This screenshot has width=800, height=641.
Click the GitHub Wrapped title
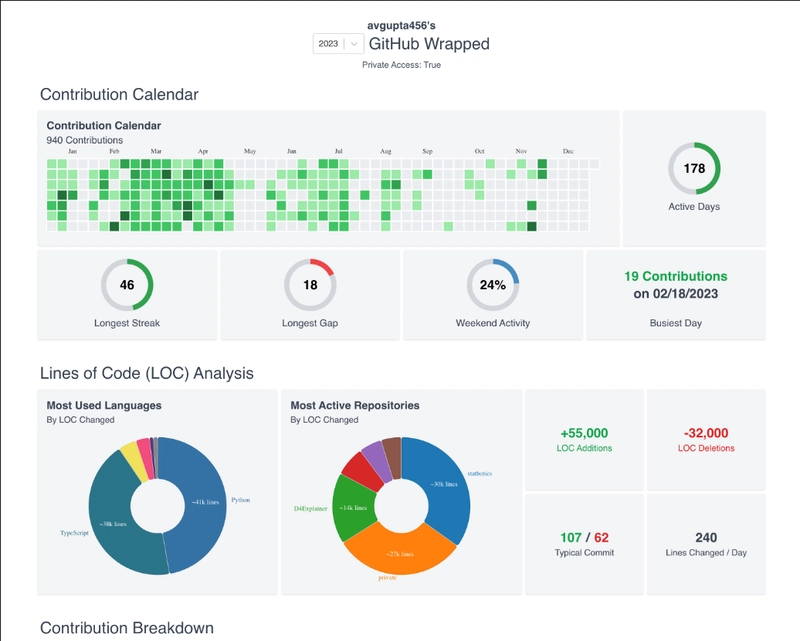click(x=429, y=44)
